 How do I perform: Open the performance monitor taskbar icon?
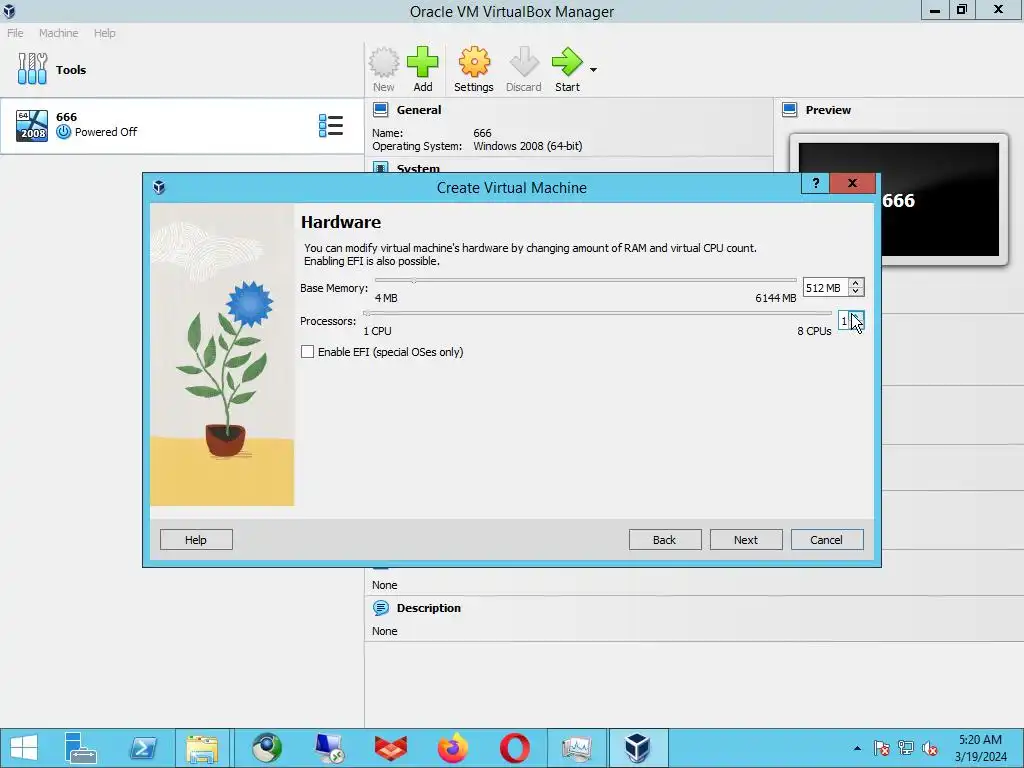tap(577, 748)
